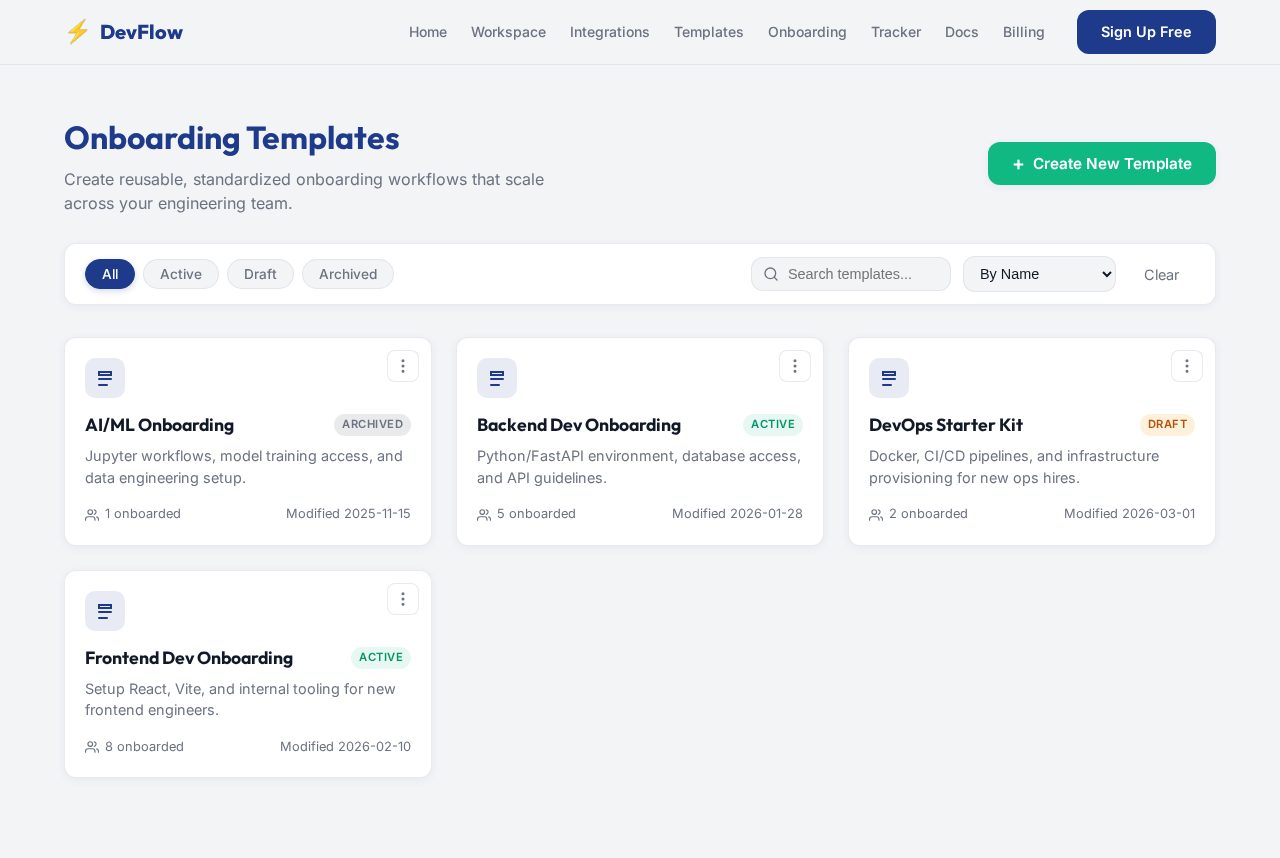Open the Tracker nav item
Viewport: 1280px width, 858px height.
point(896,32)
